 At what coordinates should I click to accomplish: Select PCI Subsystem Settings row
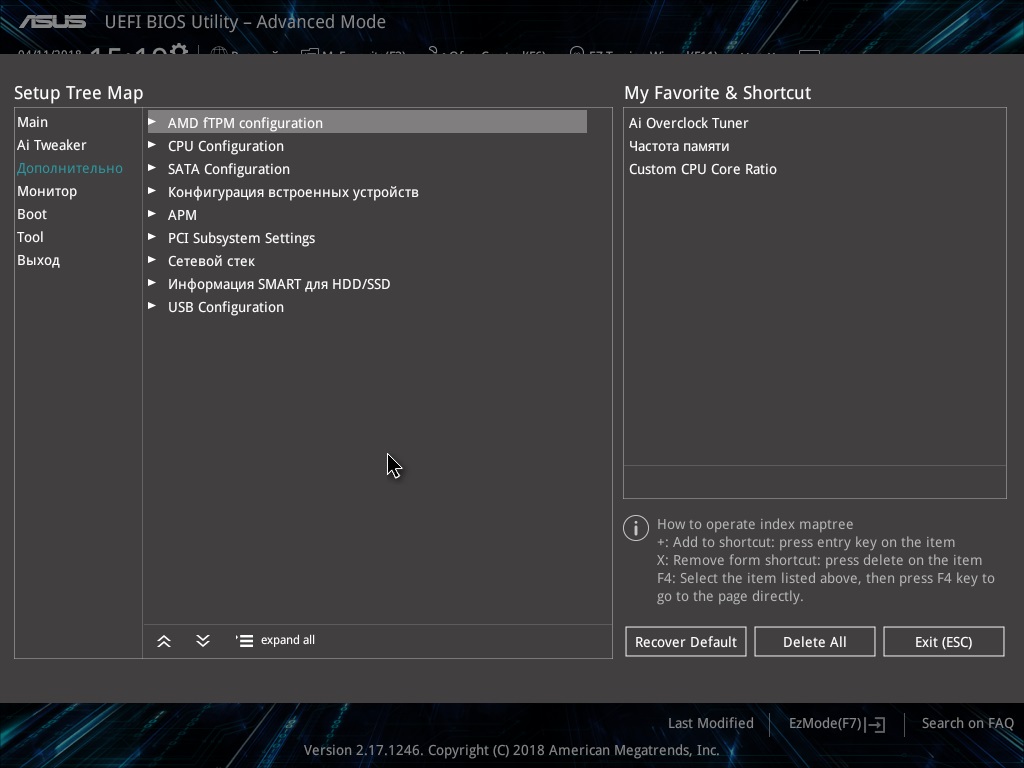(367, 238)
